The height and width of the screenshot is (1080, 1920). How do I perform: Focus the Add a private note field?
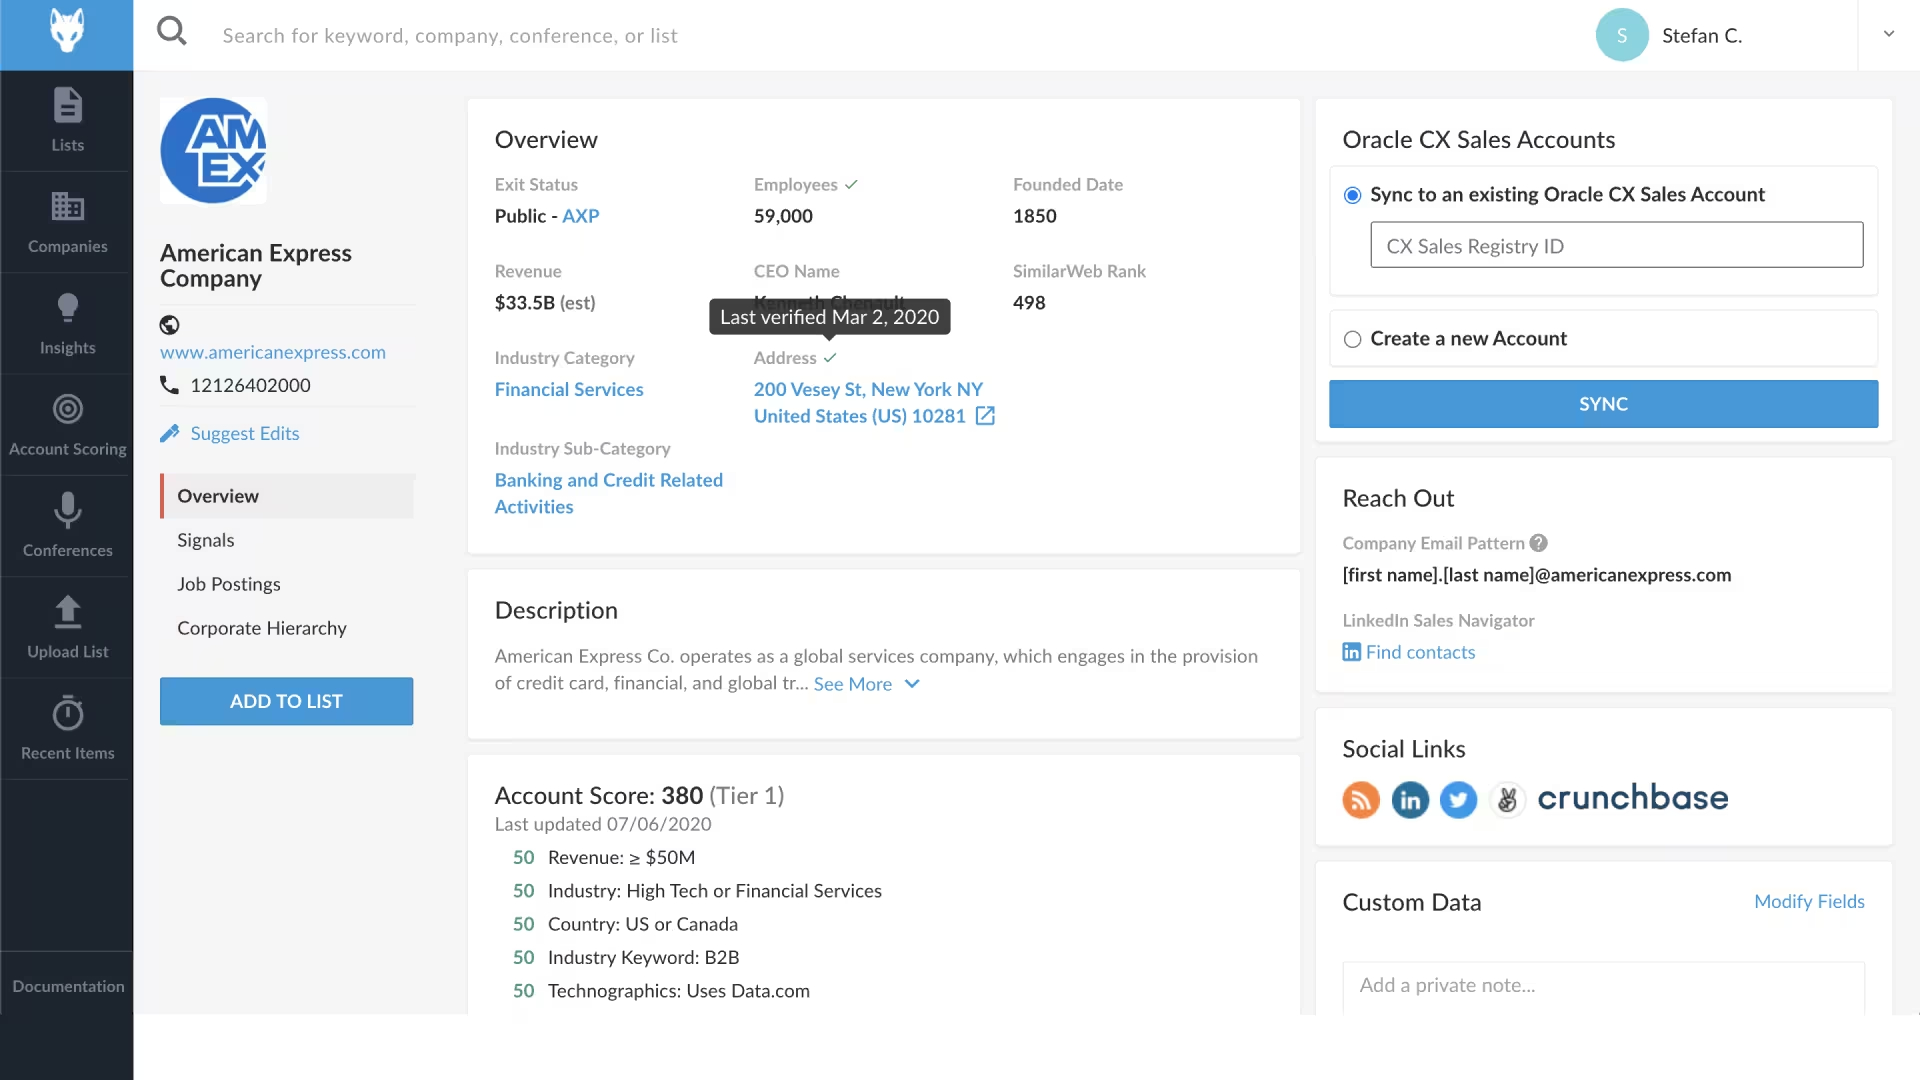point(1603,988)
